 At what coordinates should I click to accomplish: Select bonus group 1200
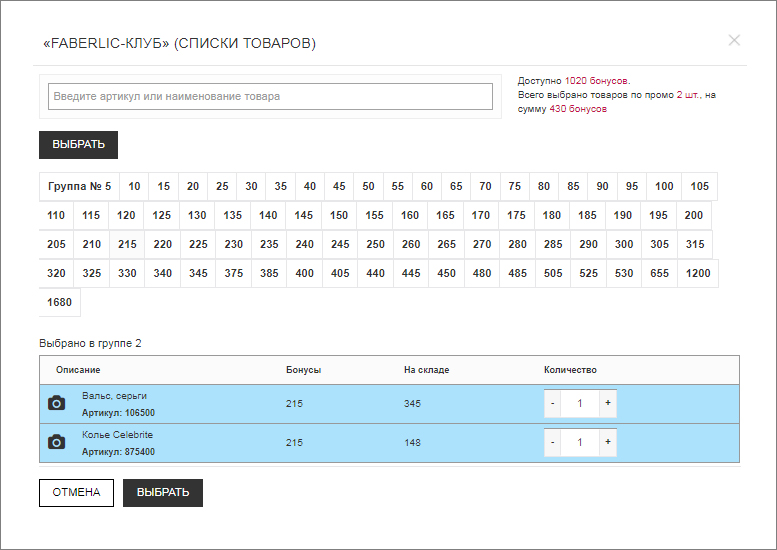pyautogui.click(x=698, y=273)
